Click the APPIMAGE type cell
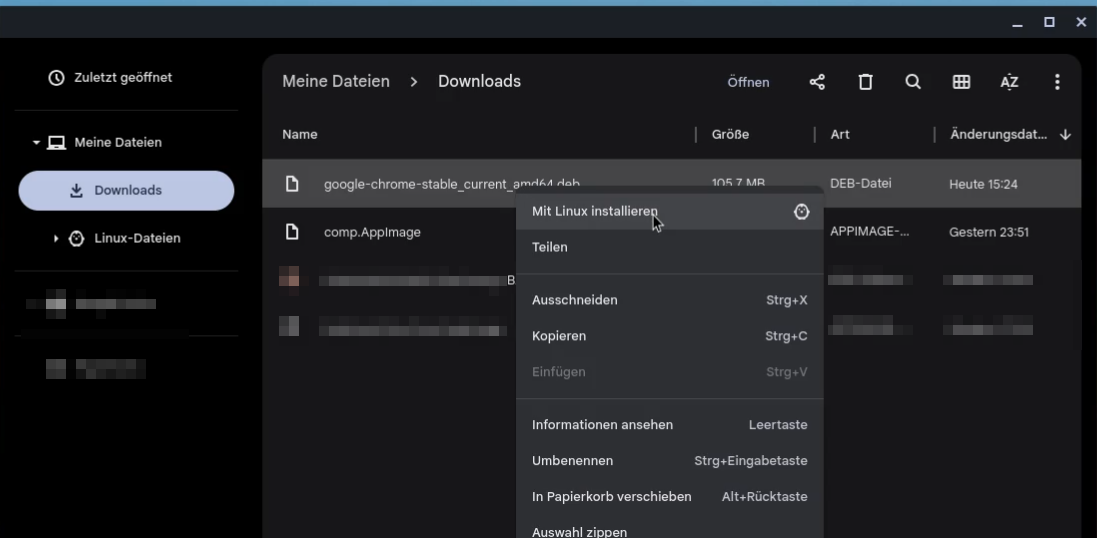1097x538 pixels. click(870, 232)
